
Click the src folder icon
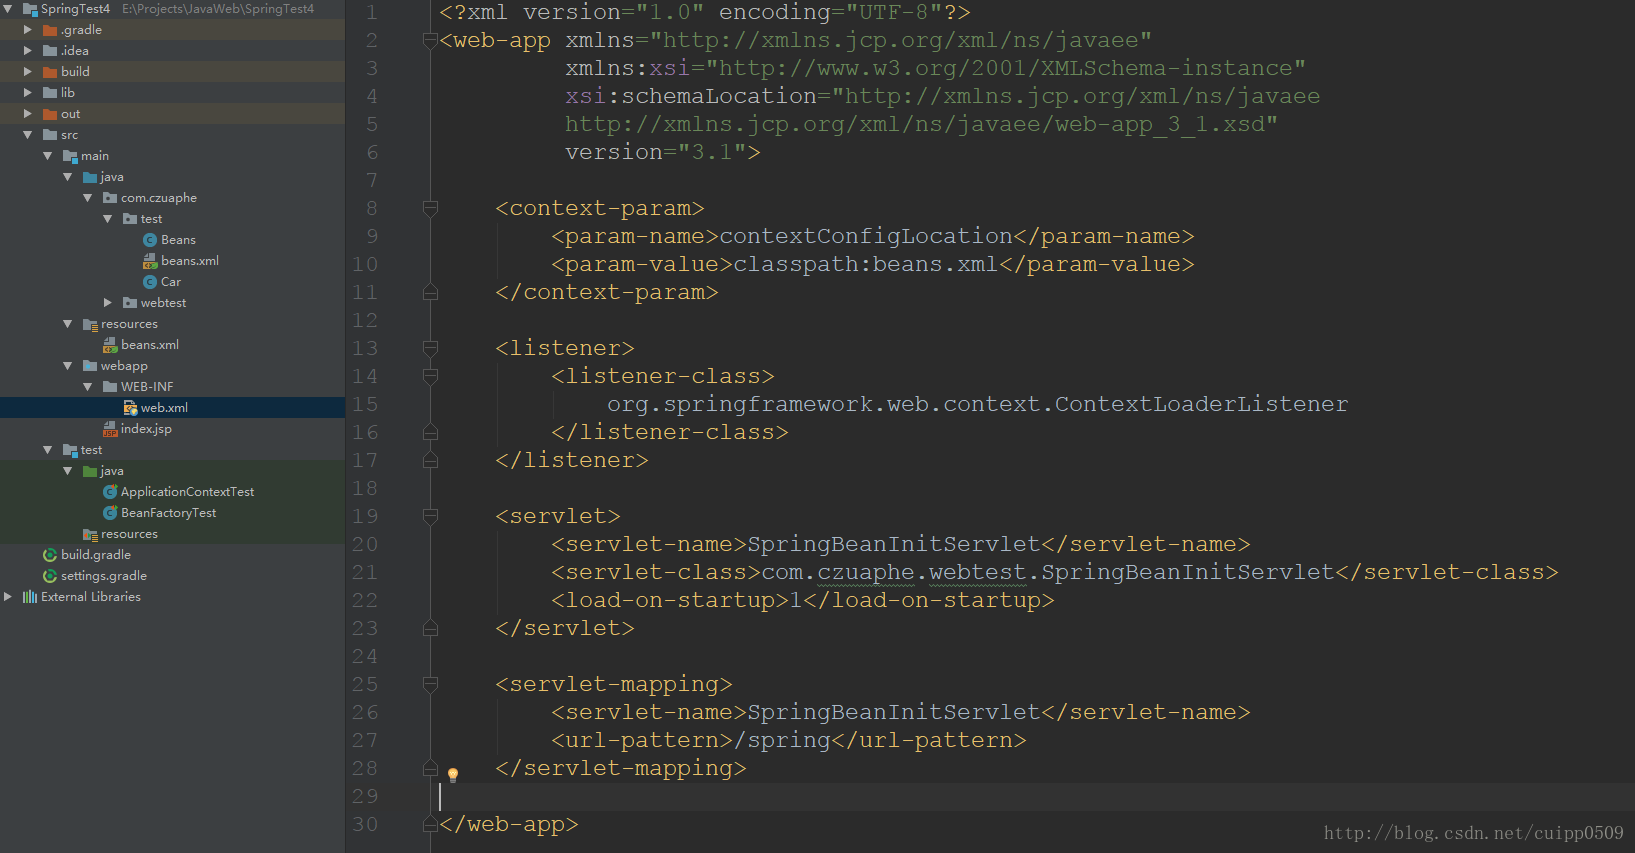[50, 135]
